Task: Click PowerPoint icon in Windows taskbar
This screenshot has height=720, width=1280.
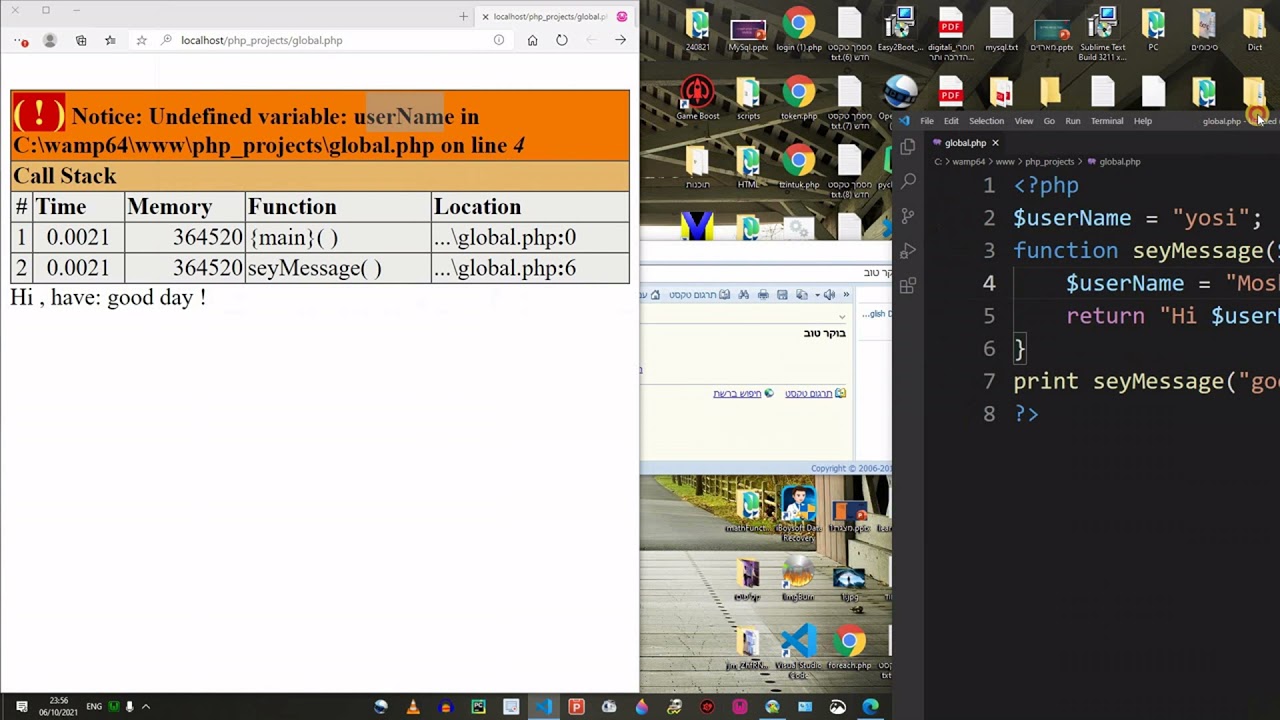Action: 576,707
